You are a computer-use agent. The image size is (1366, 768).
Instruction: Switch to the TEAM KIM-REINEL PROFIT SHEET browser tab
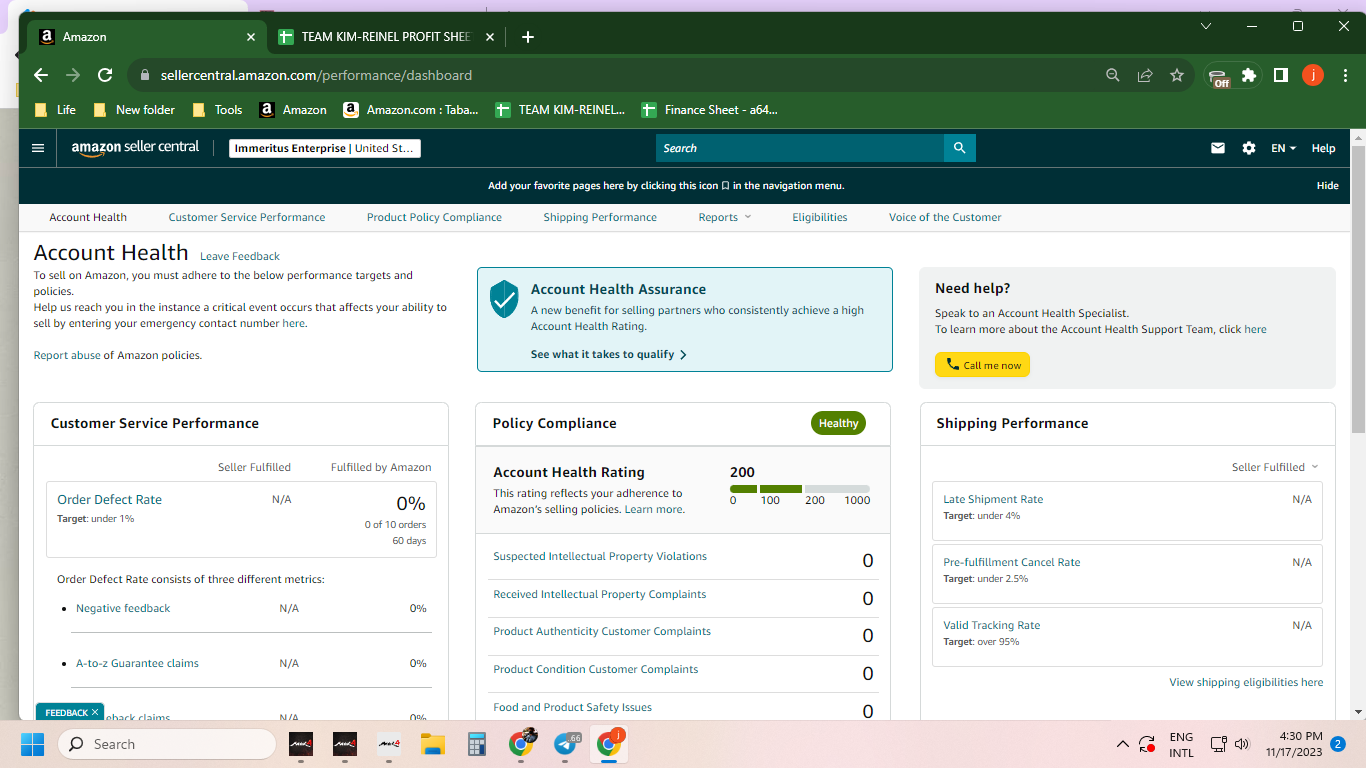(x=386, y=37)
